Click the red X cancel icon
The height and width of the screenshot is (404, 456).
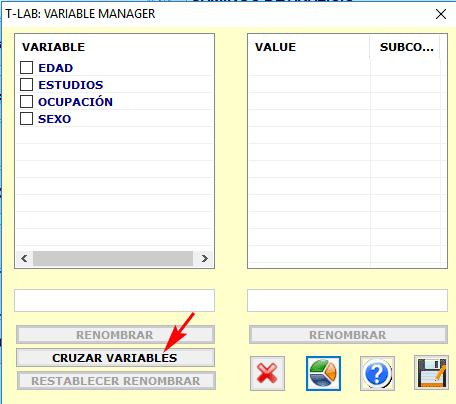[267, 373]
